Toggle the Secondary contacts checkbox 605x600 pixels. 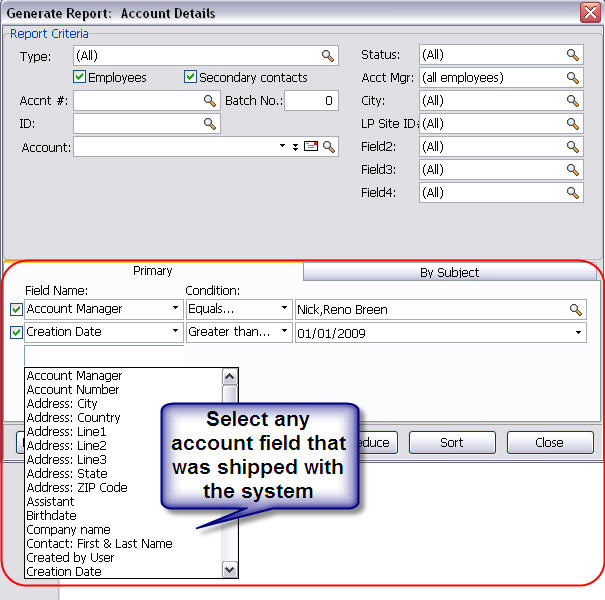tap(190, 78)
